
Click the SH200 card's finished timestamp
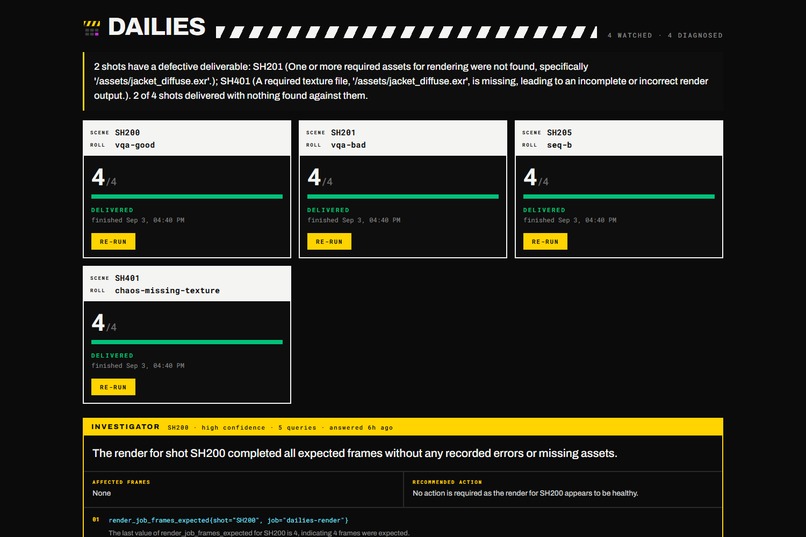138,220
